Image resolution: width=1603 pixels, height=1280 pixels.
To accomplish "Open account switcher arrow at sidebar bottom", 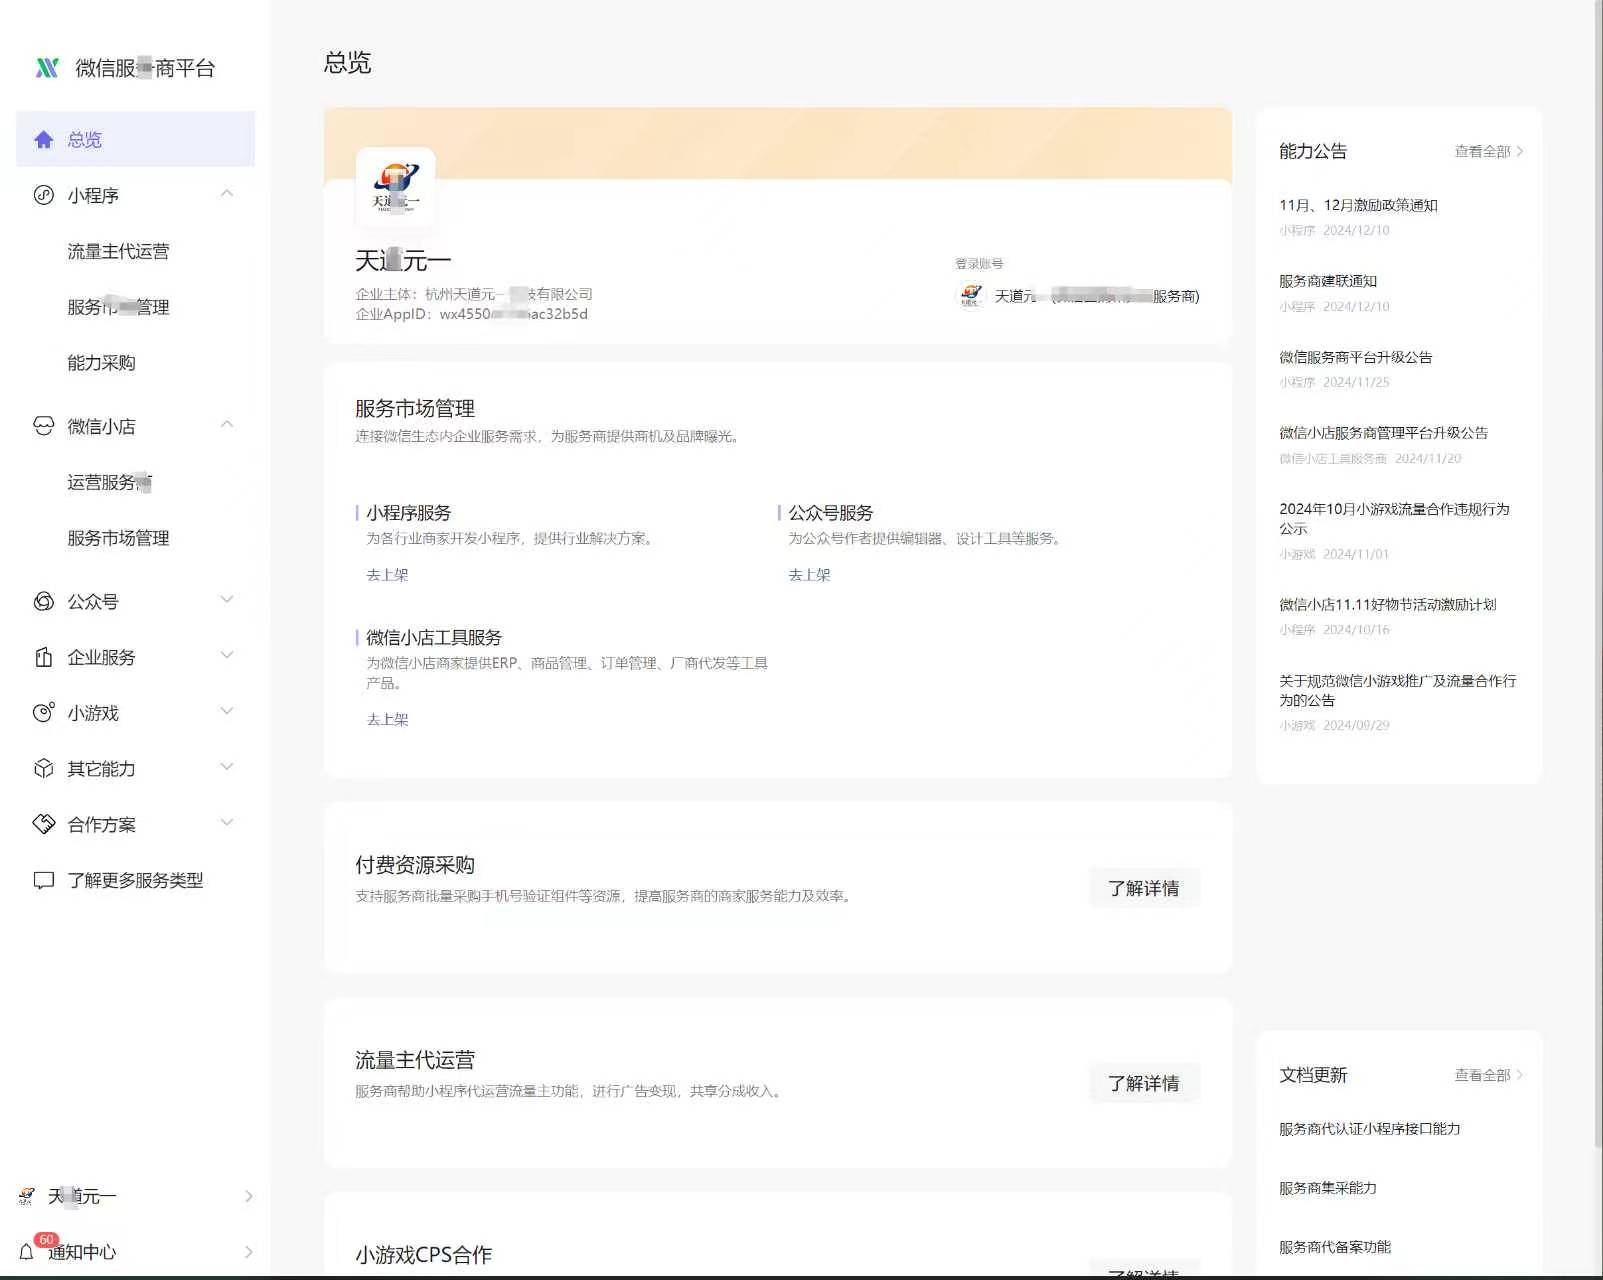I will [x=248, y=1196].
